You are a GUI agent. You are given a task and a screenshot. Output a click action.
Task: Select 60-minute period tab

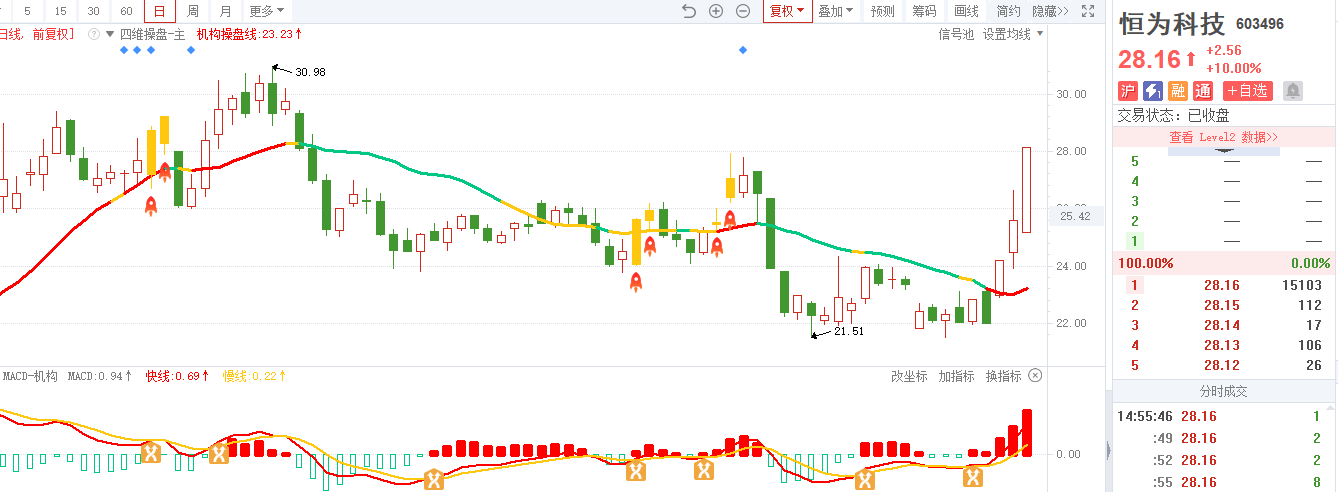click(x=126, y=11)
